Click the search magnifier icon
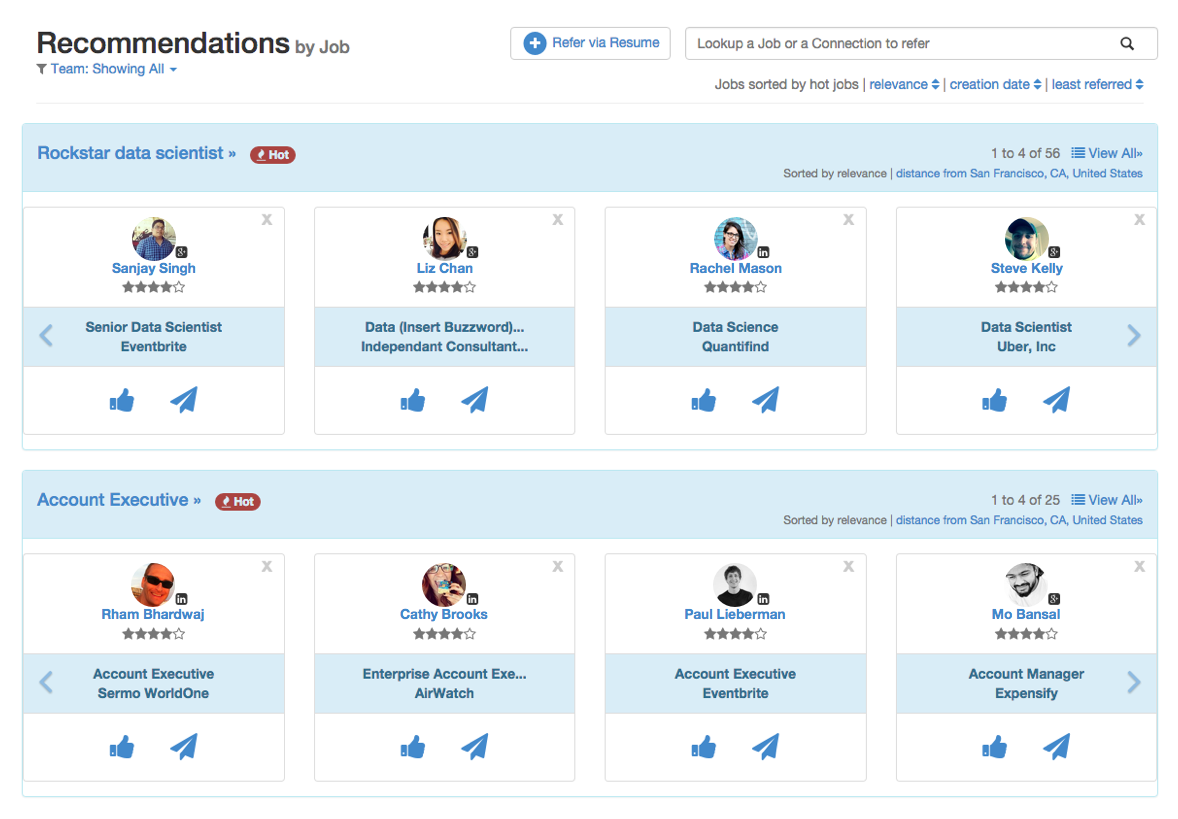 (1127, 44)
